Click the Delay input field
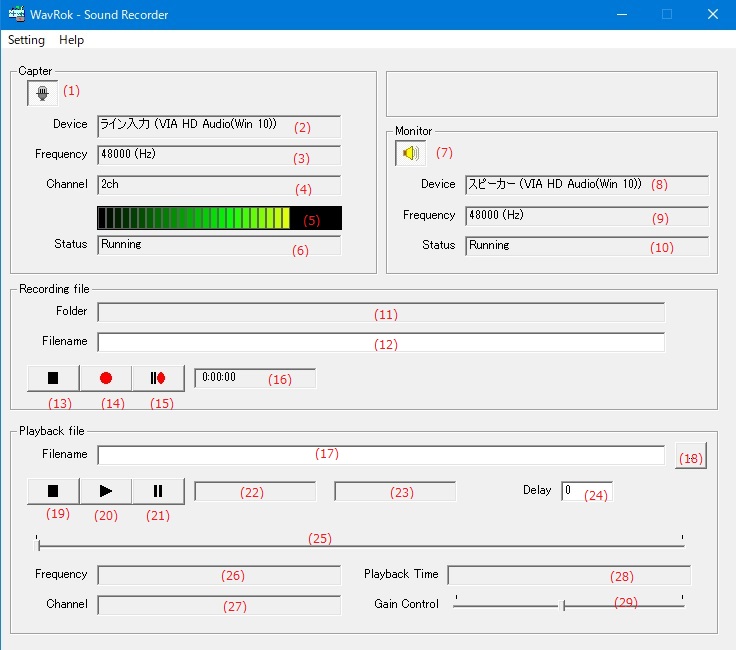This screenshot has width=736, height=650. (x=587, y=491)
